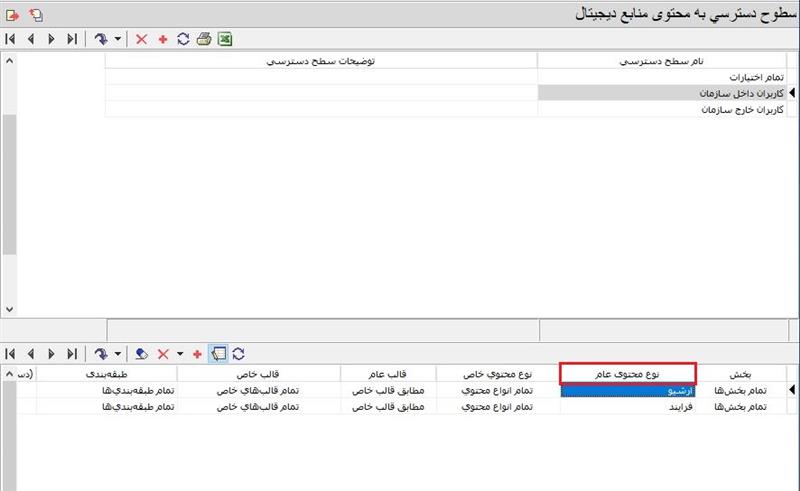Image resolution: width=800 pixels, height=491 pixels.
Task: Add new access level with red plus
Action: click(162, 39)
